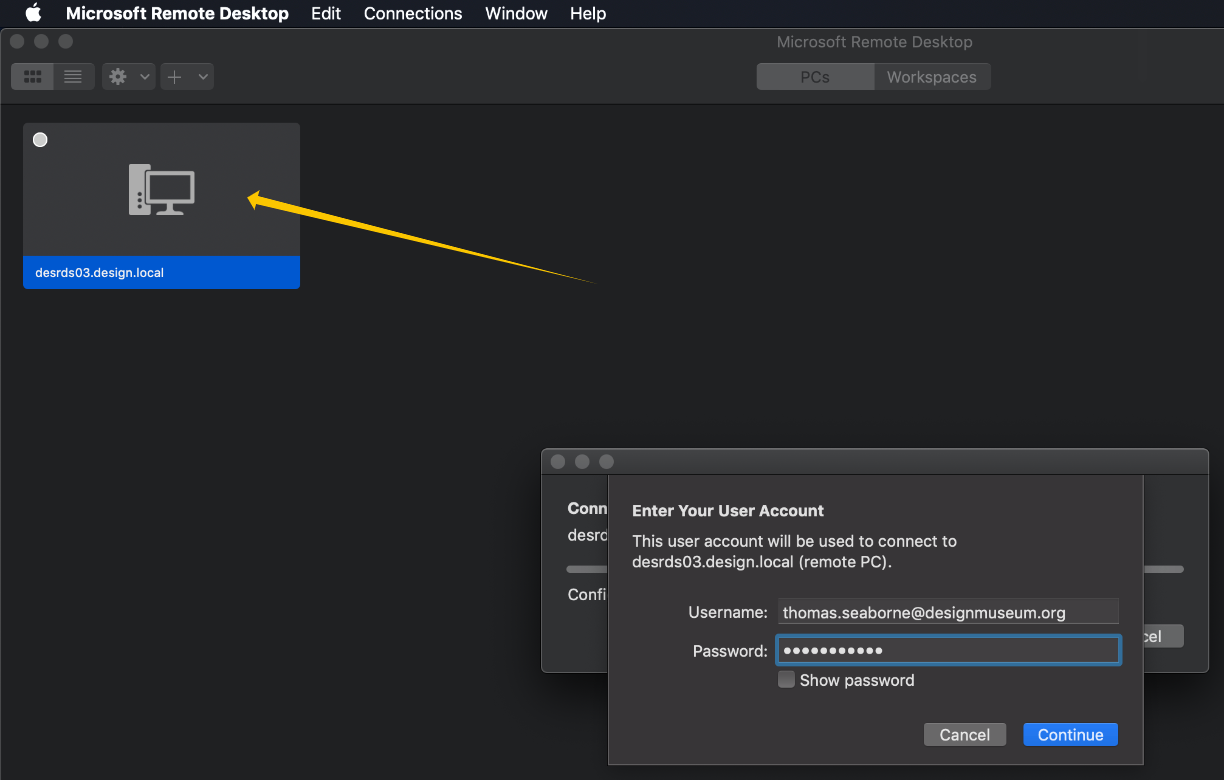Image resolution: width=1224 pixels, height=780 pixels.
Task: Click the status indicator on PC tile
Action: point(40,140)
